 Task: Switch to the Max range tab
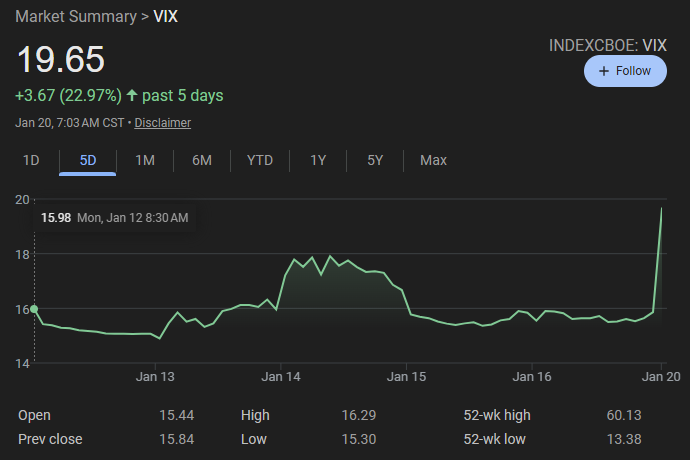[433, 160]
